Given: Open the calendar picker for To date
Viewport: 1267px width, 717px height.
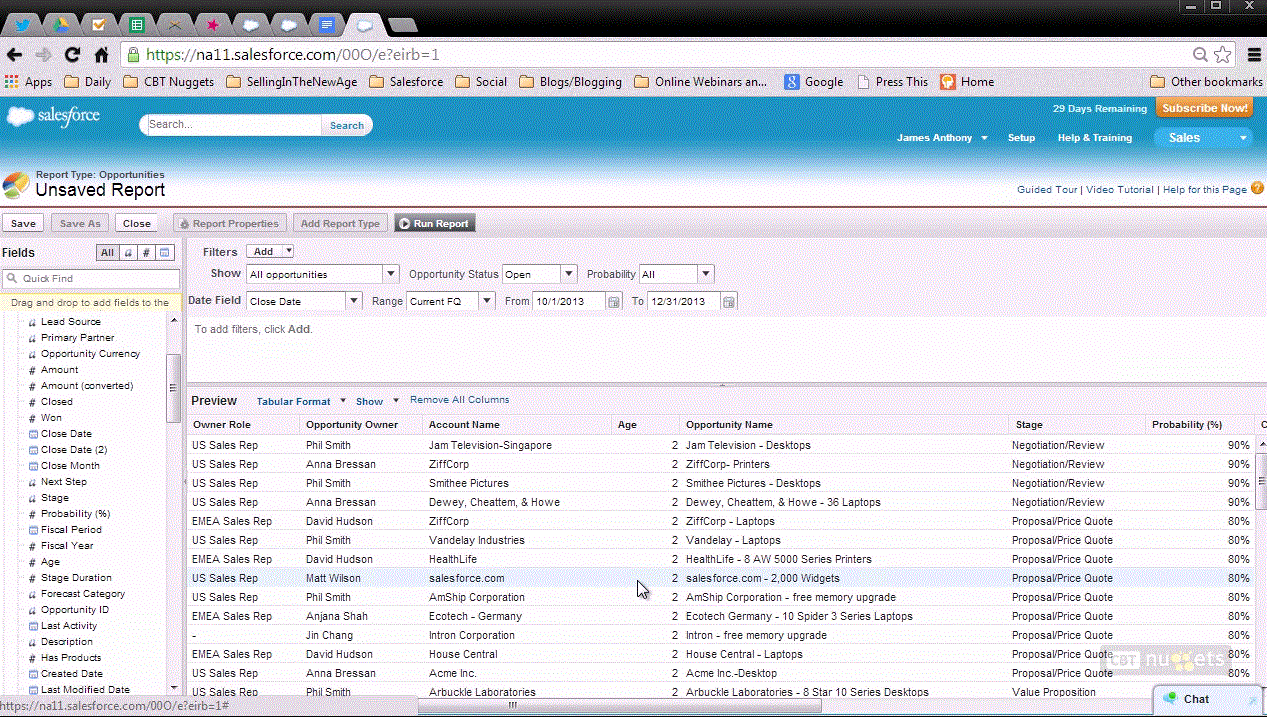Looking at the screenshot, I should [729, 301].
